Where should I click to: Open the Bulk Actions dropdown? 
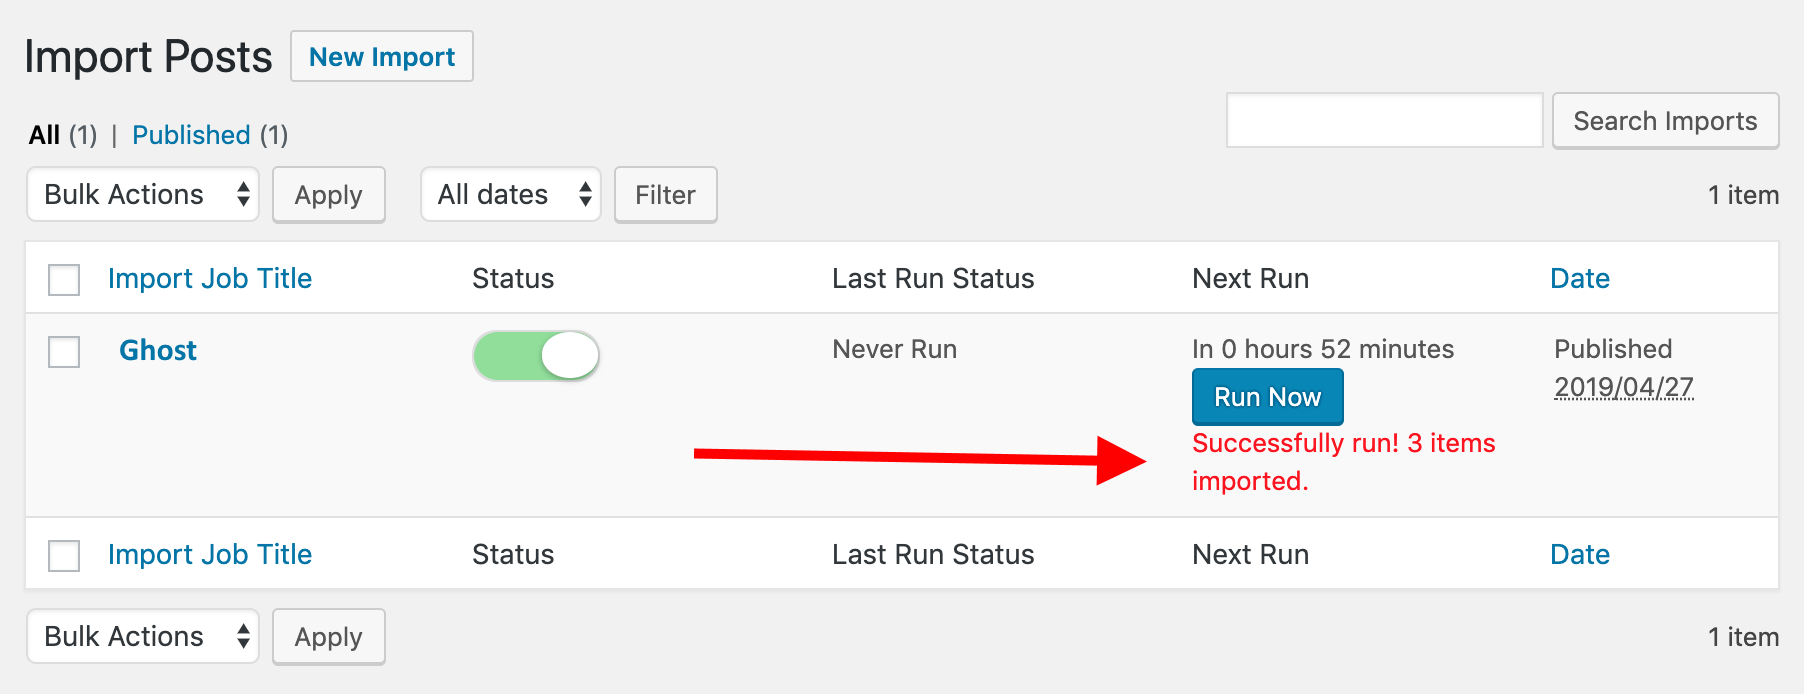(142, 194)
